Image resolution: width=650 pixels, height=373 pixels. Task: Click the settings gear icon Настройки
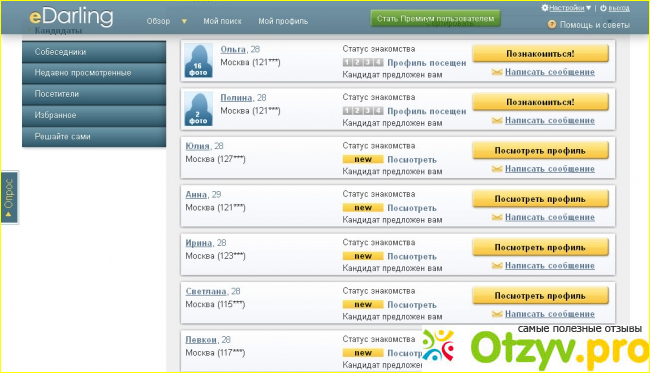pos(545,7)
